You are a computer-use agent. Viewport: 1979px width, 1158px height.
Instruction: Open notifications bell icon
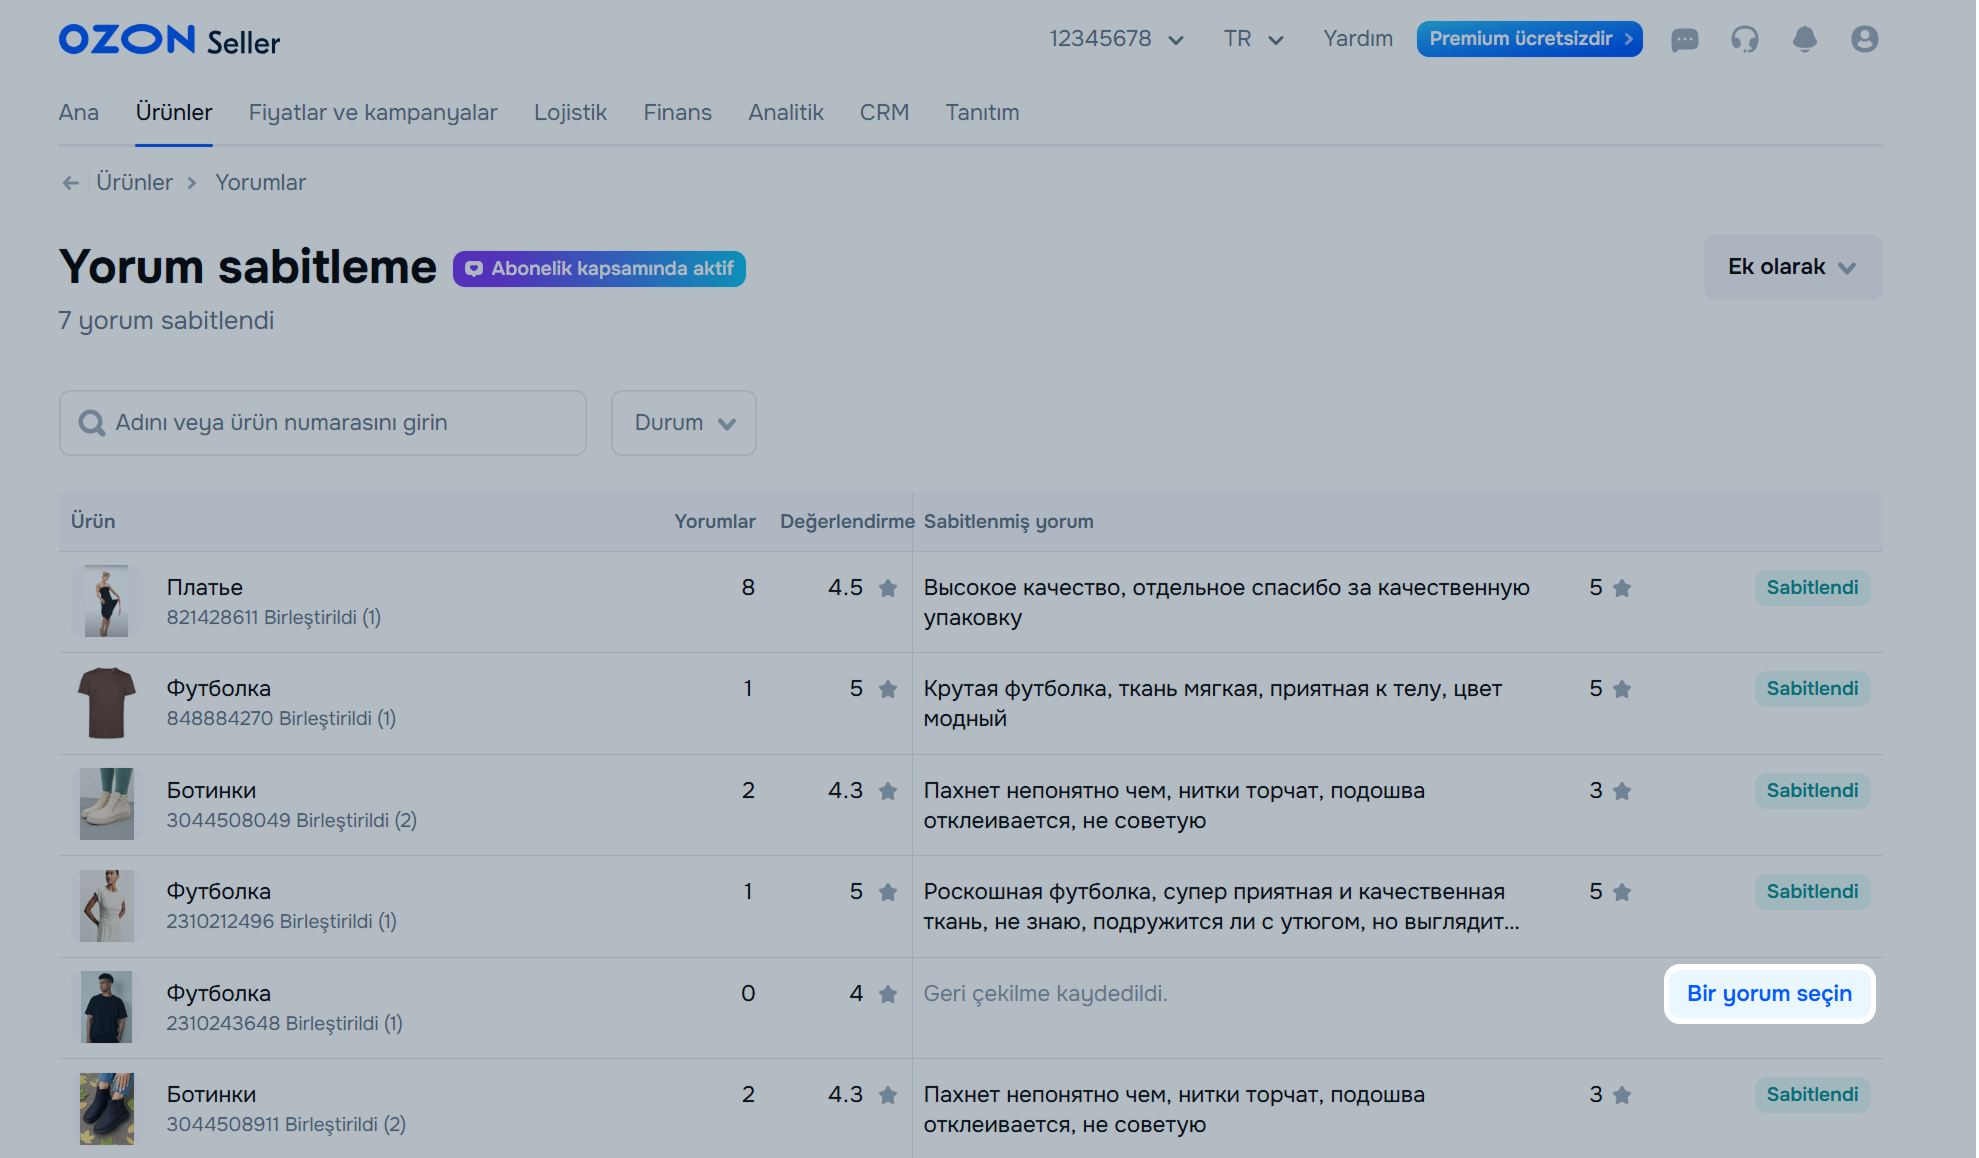(1804, 39)
